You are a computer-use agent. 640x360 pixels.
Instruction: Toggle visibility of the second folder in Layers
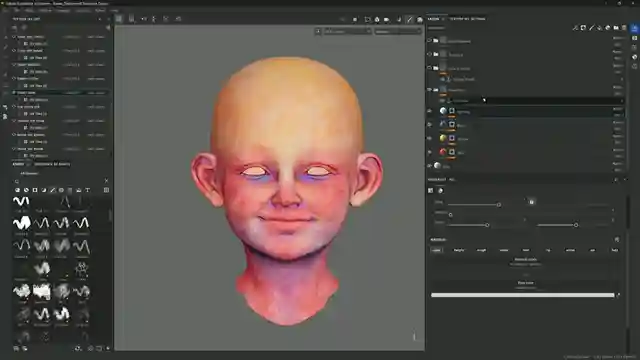429,54
